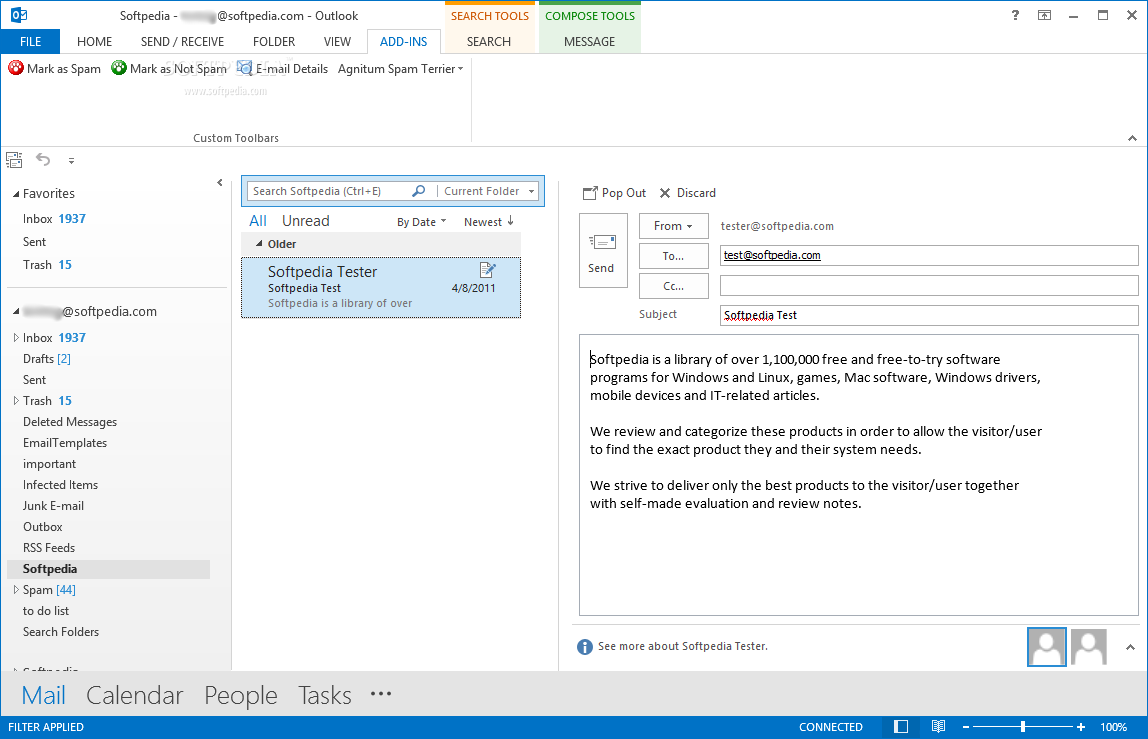
Task: Collapse the Older message group
Action: coord(259,243)
